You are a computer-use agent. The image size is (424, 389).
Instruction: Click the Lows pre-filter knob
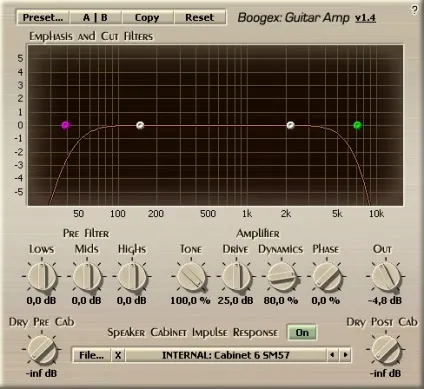[42, 276]
